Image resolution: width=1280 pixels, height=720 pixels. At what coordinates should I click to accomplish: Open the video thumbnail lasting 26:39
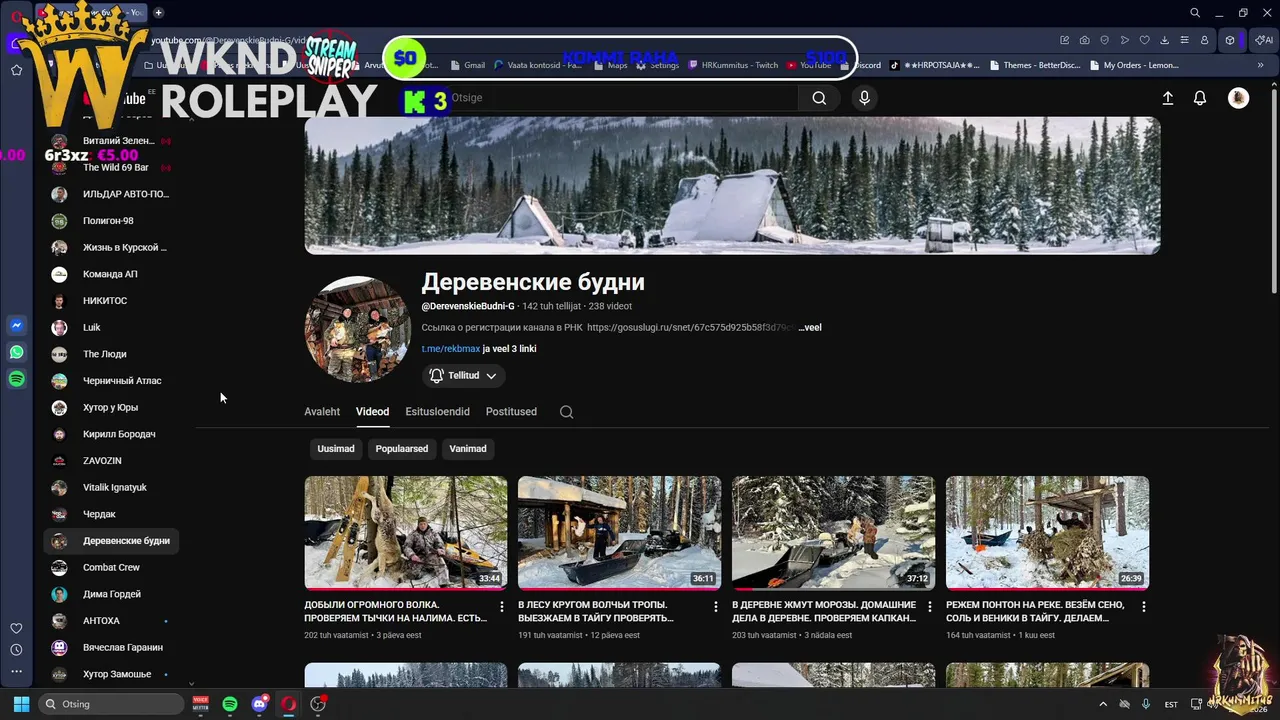point(1047,532)
